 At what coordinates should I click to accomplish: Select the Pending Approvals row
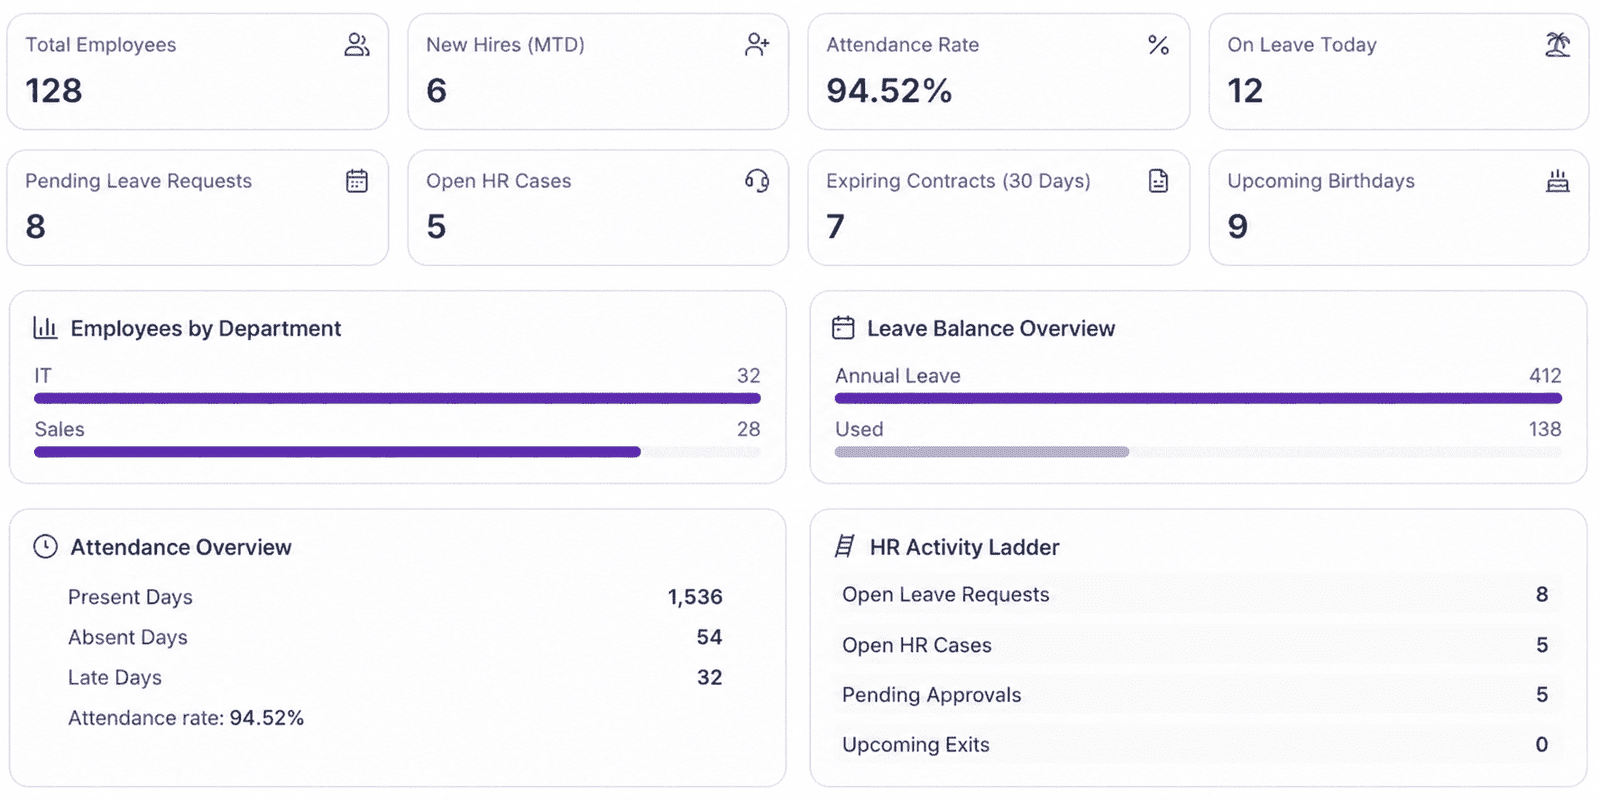tap(1198, 695)
